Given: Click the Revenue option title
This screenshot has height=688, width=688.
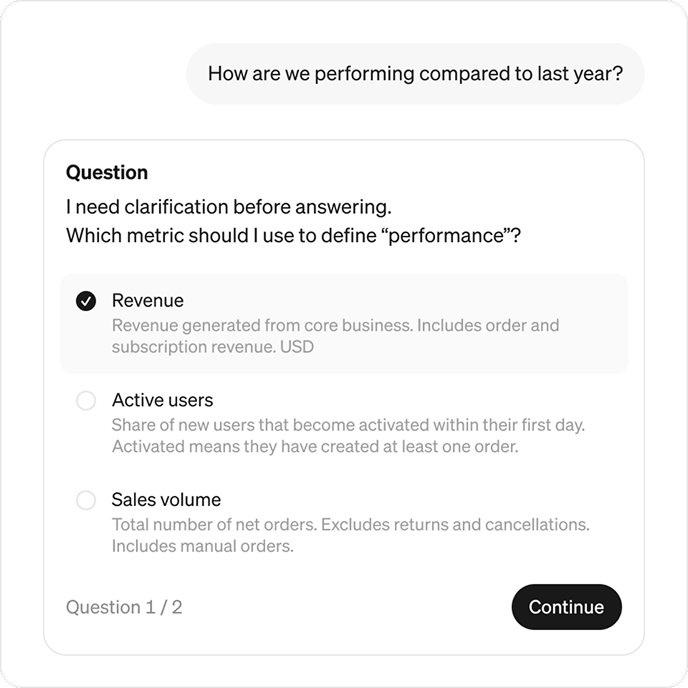Looking at the screenshot, I should [x=148, y=300].
